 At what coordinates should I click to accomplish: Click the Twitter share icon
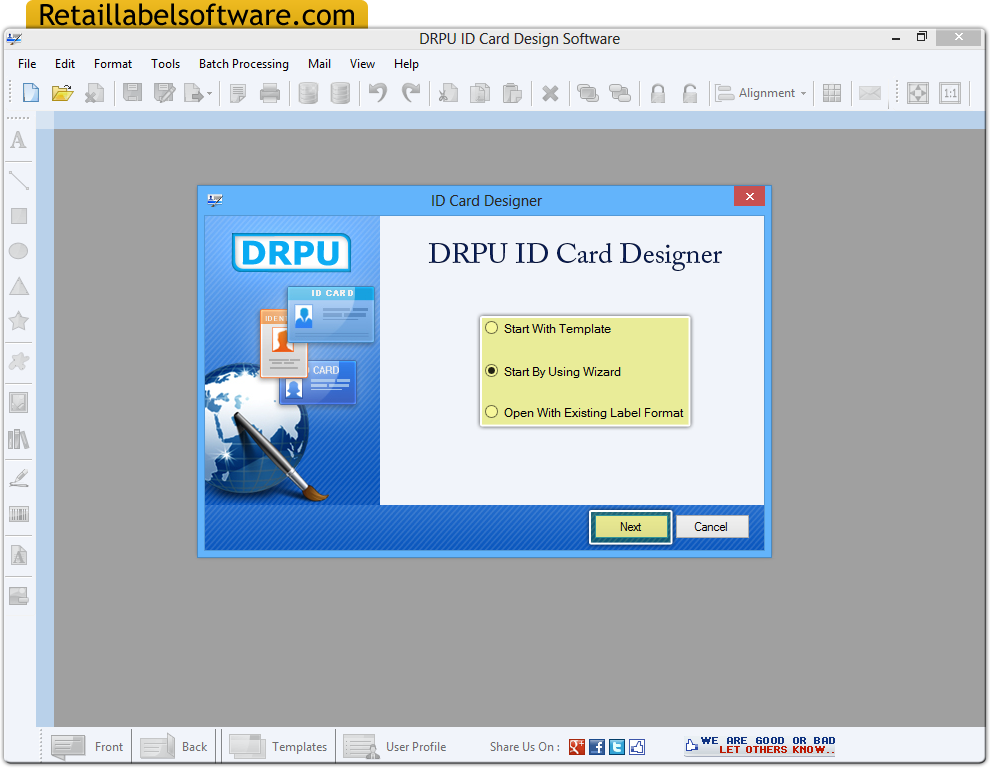617,747
